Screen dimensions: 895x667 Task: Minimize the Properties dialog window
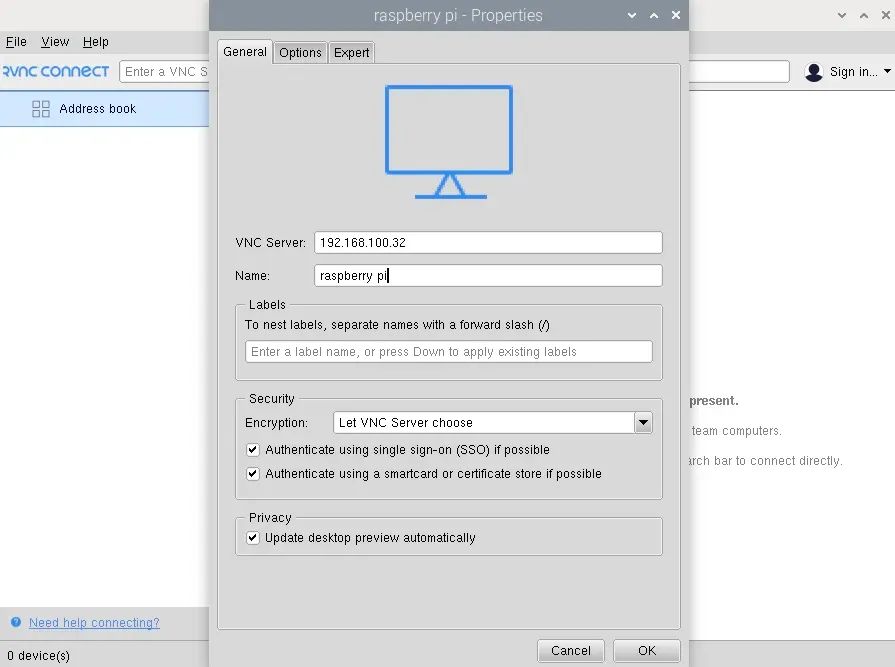pyautogui.click(x=632, y=15)
